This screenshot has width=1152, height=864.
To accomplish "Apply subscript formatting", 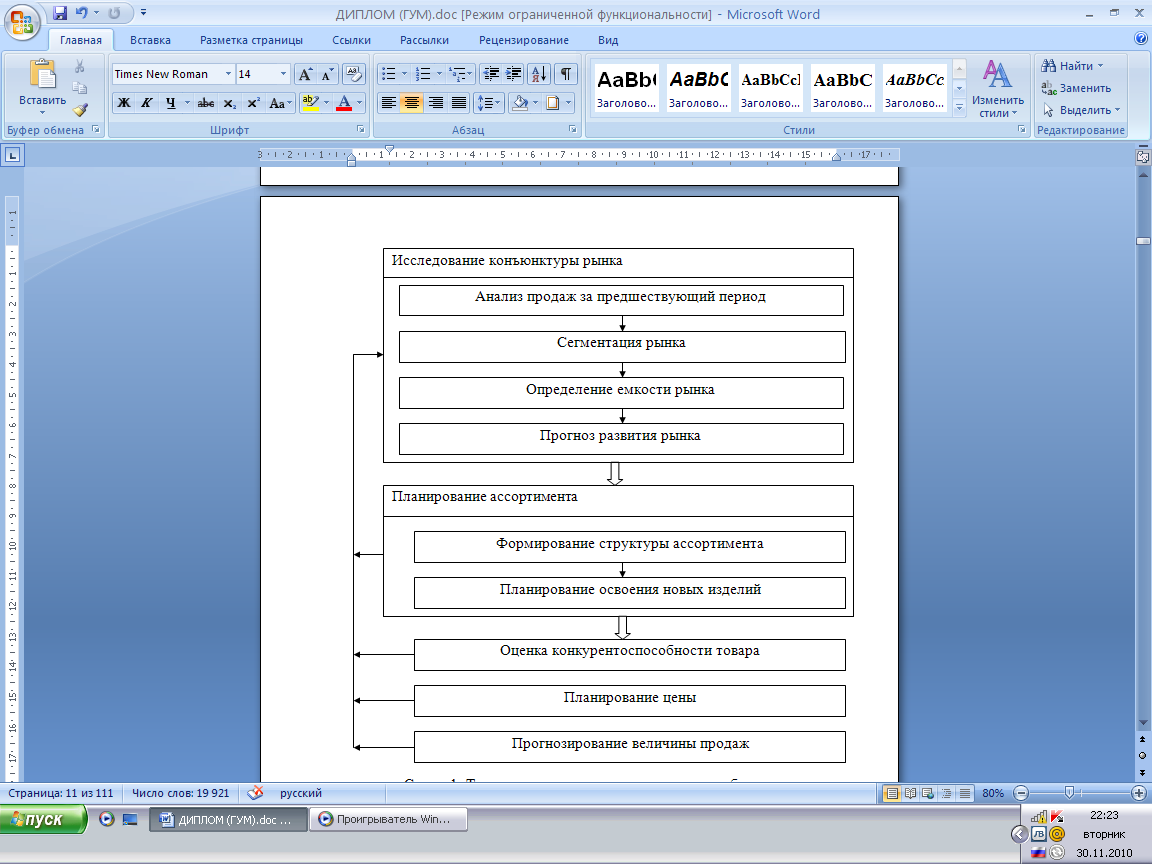I will tap(229, 104).
